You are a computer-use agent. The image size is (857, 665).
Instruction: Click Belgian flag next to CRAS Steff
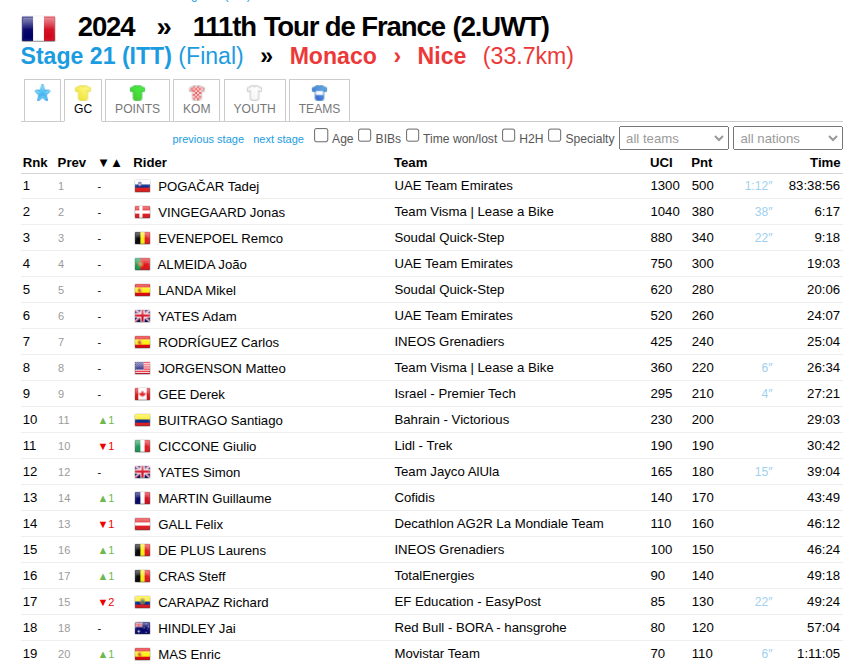pos(142,576)
